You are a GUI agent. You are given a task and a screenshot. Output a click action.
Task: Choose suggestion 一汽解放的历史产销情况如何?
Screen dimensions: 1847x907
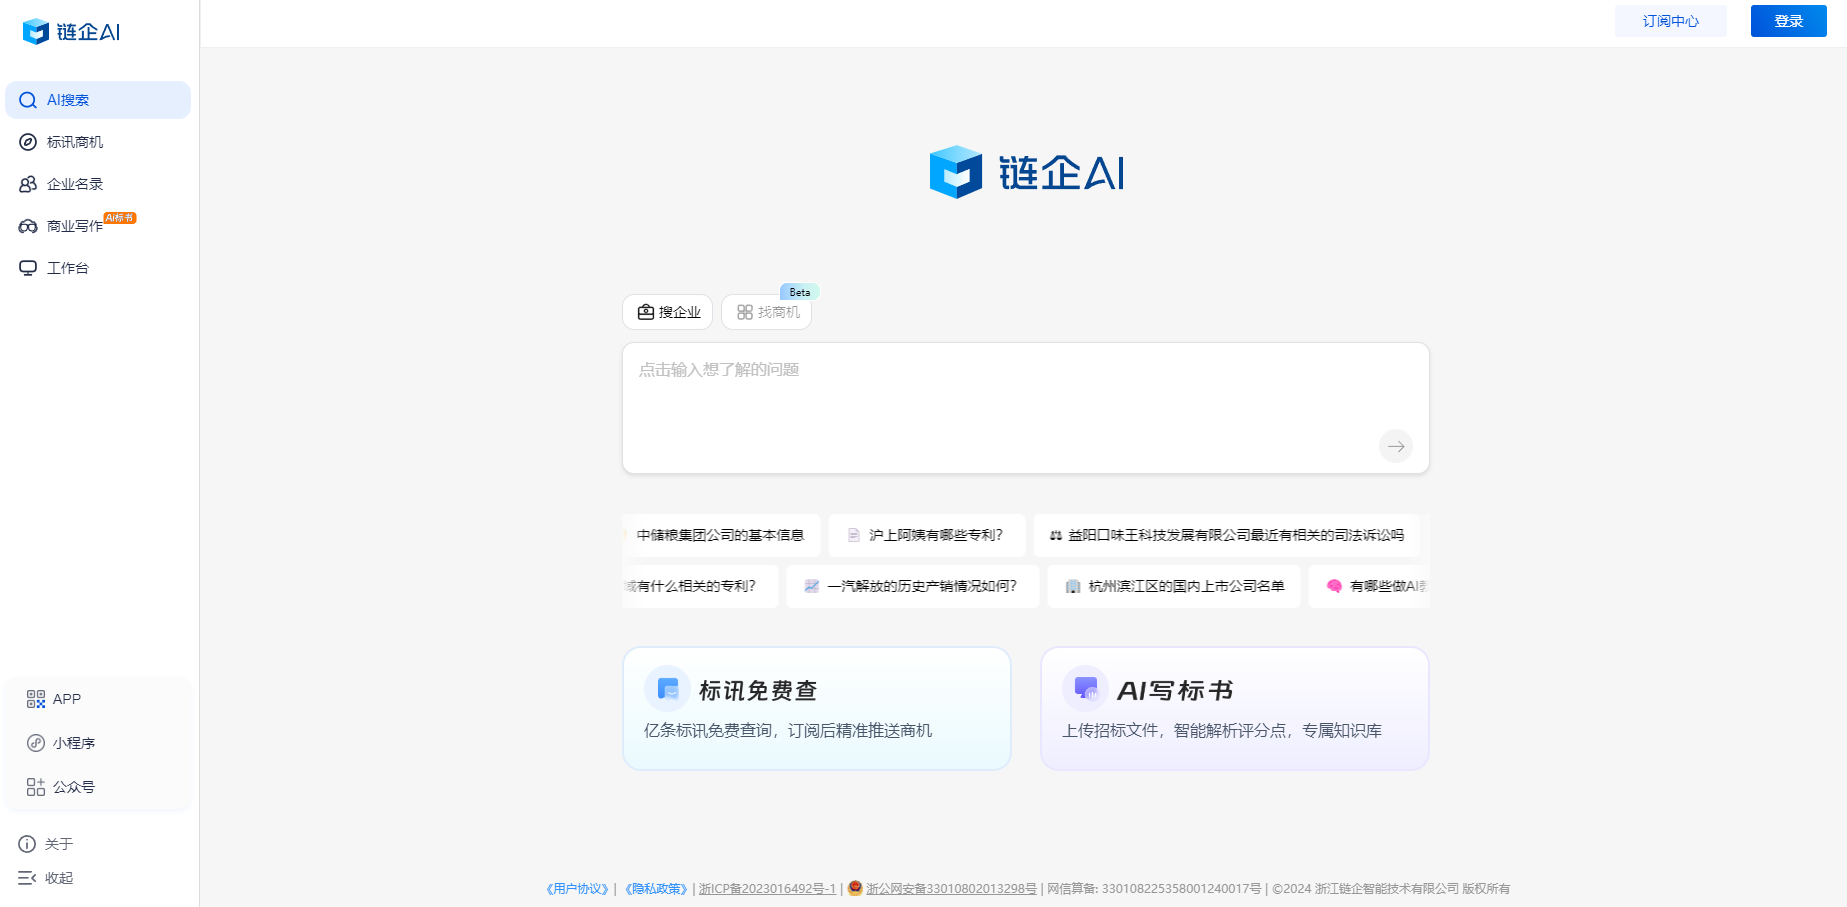(x=912, y=586)
